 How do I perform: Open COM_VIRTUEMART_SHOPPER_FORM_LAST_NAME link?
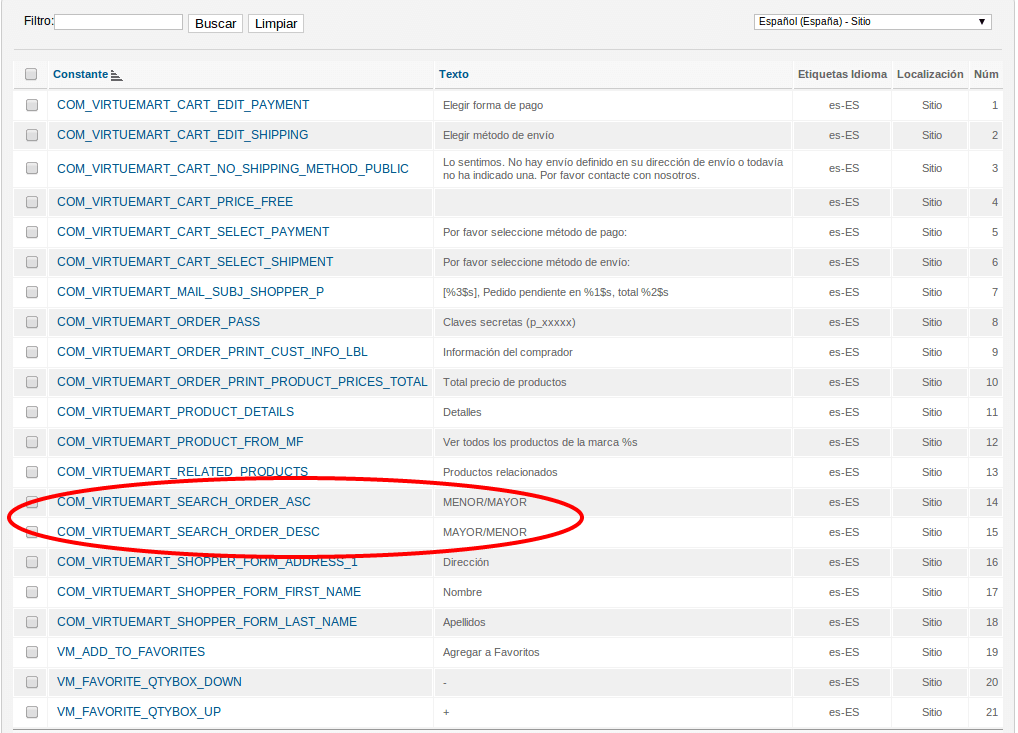207,622
